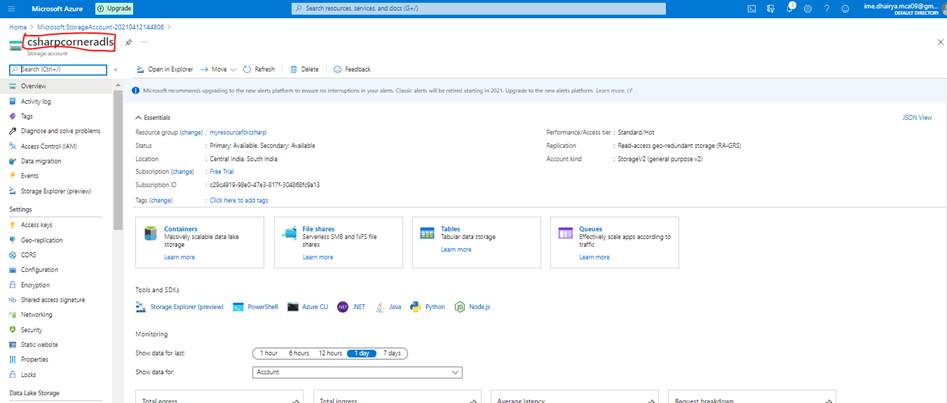Image resolution: width=947 pixels, height=403 pixels.
Task: Open the smiley feedback icon in header
Action: coord(846,8)
